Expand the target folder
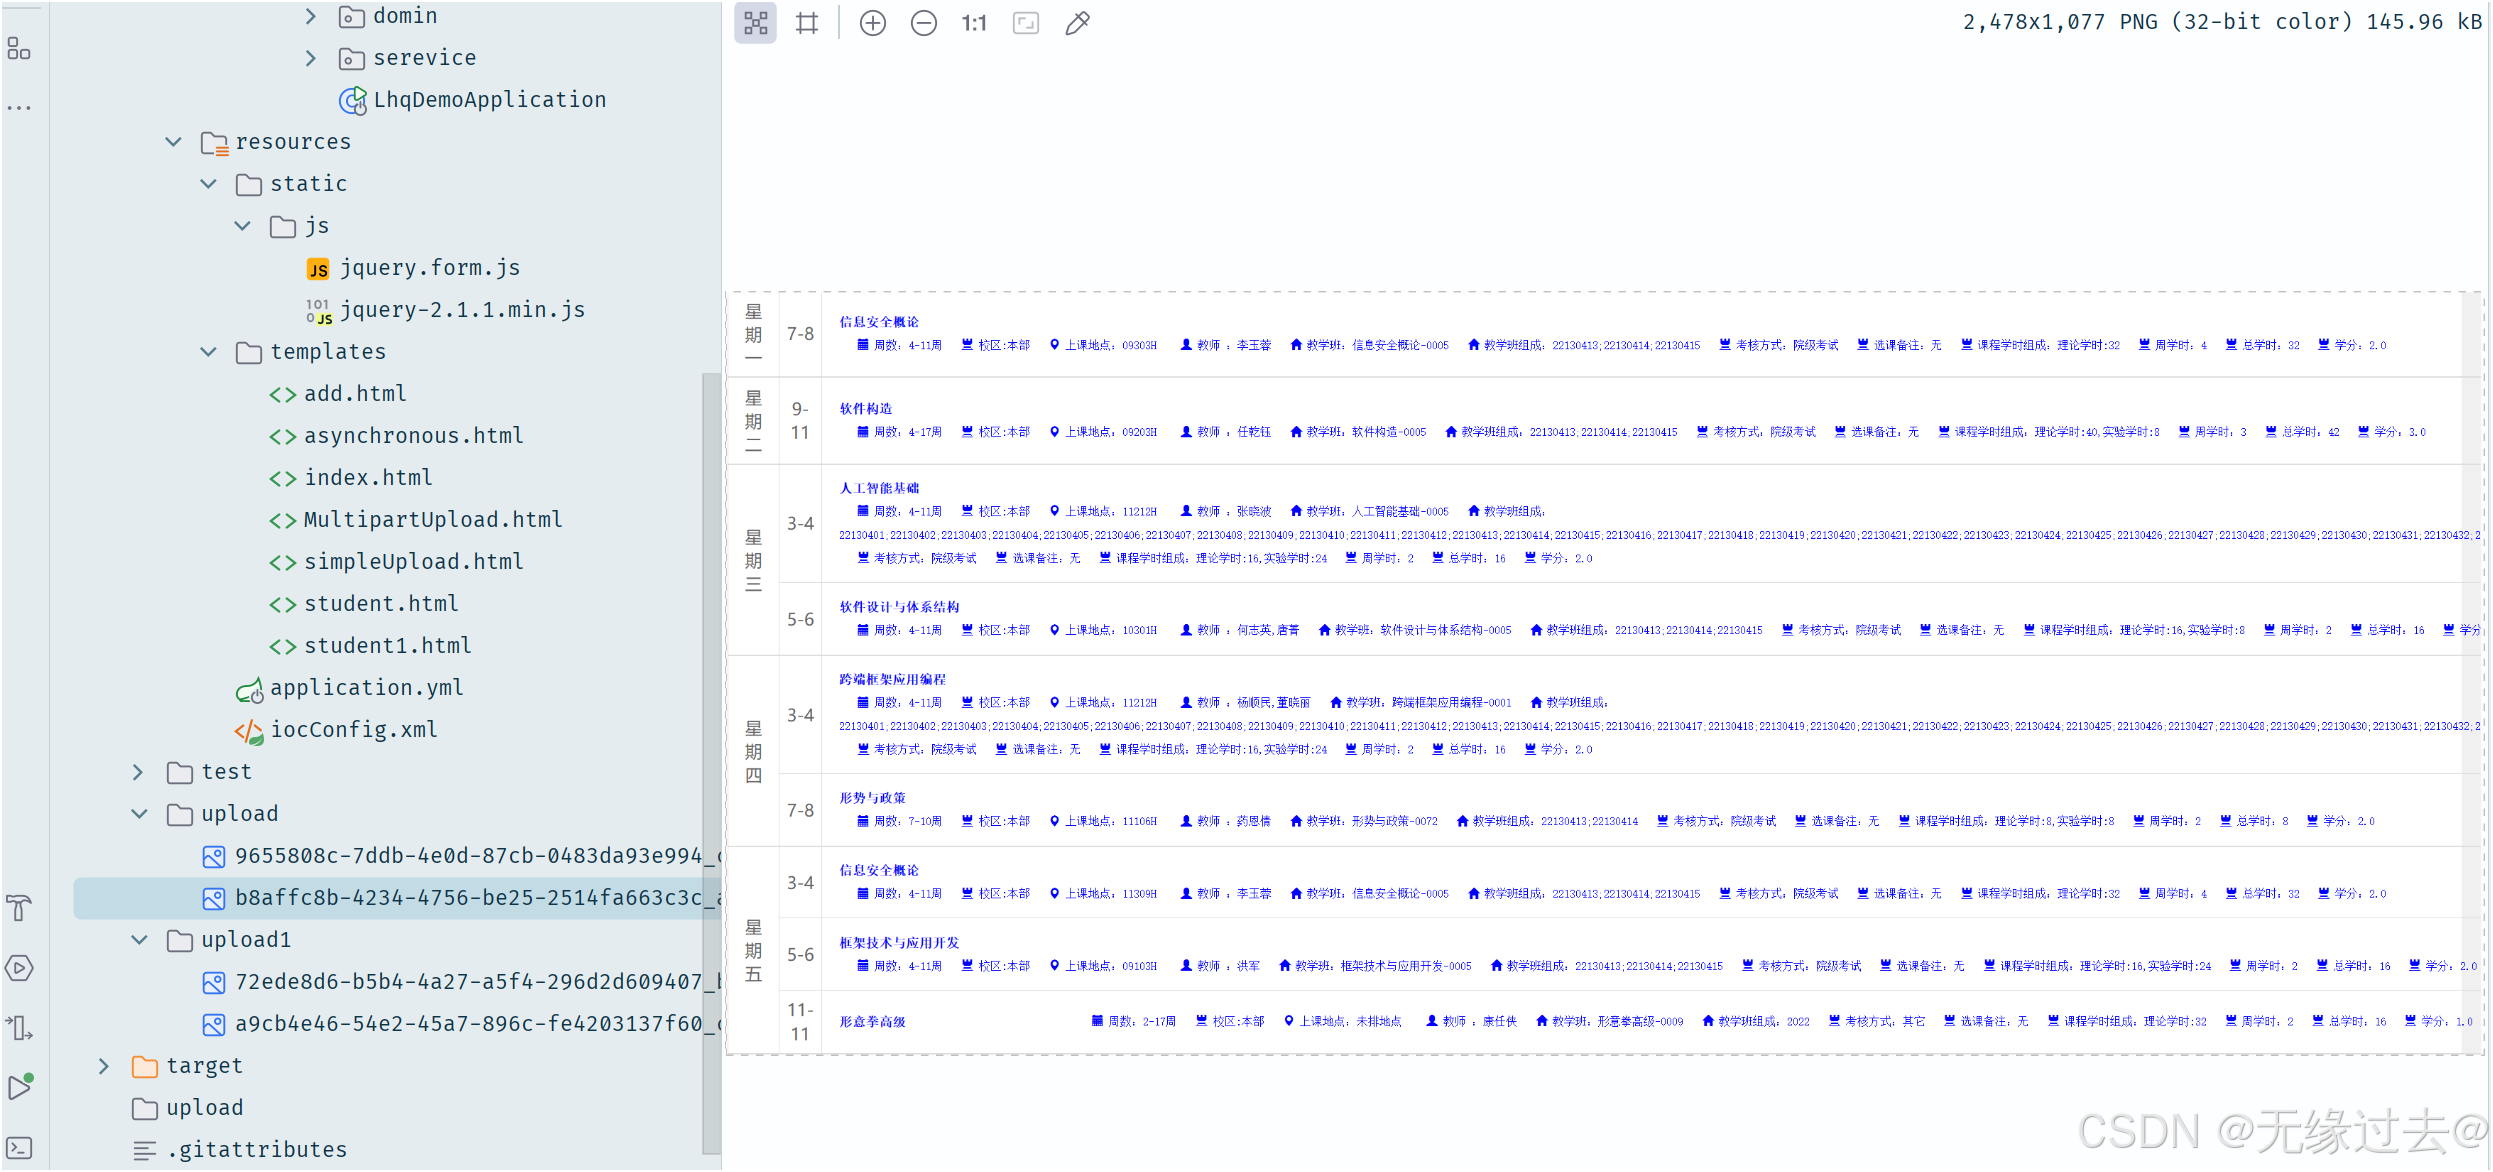The height and width of the screenshot is (1172, 2493). coord(104,1066)
